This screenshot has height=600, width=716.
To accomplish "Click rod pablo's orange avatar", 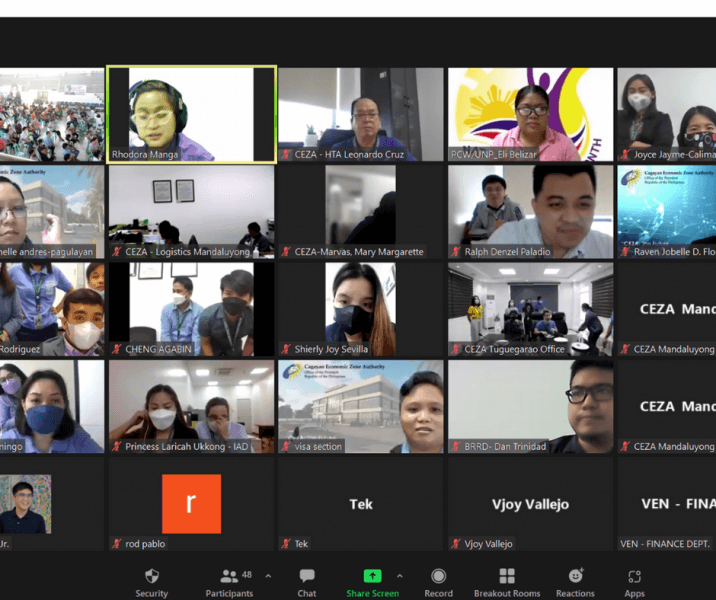I will [x=191, y=504].
